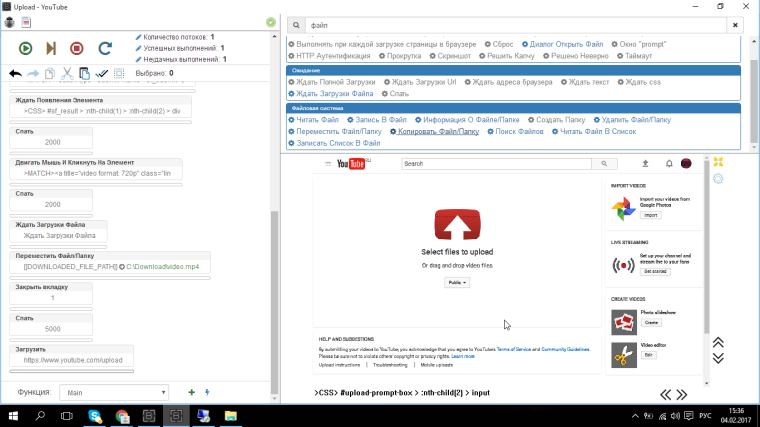
Task: Select action 'Ждать Загрузки Файла'
Action: [x=335, y=93]
